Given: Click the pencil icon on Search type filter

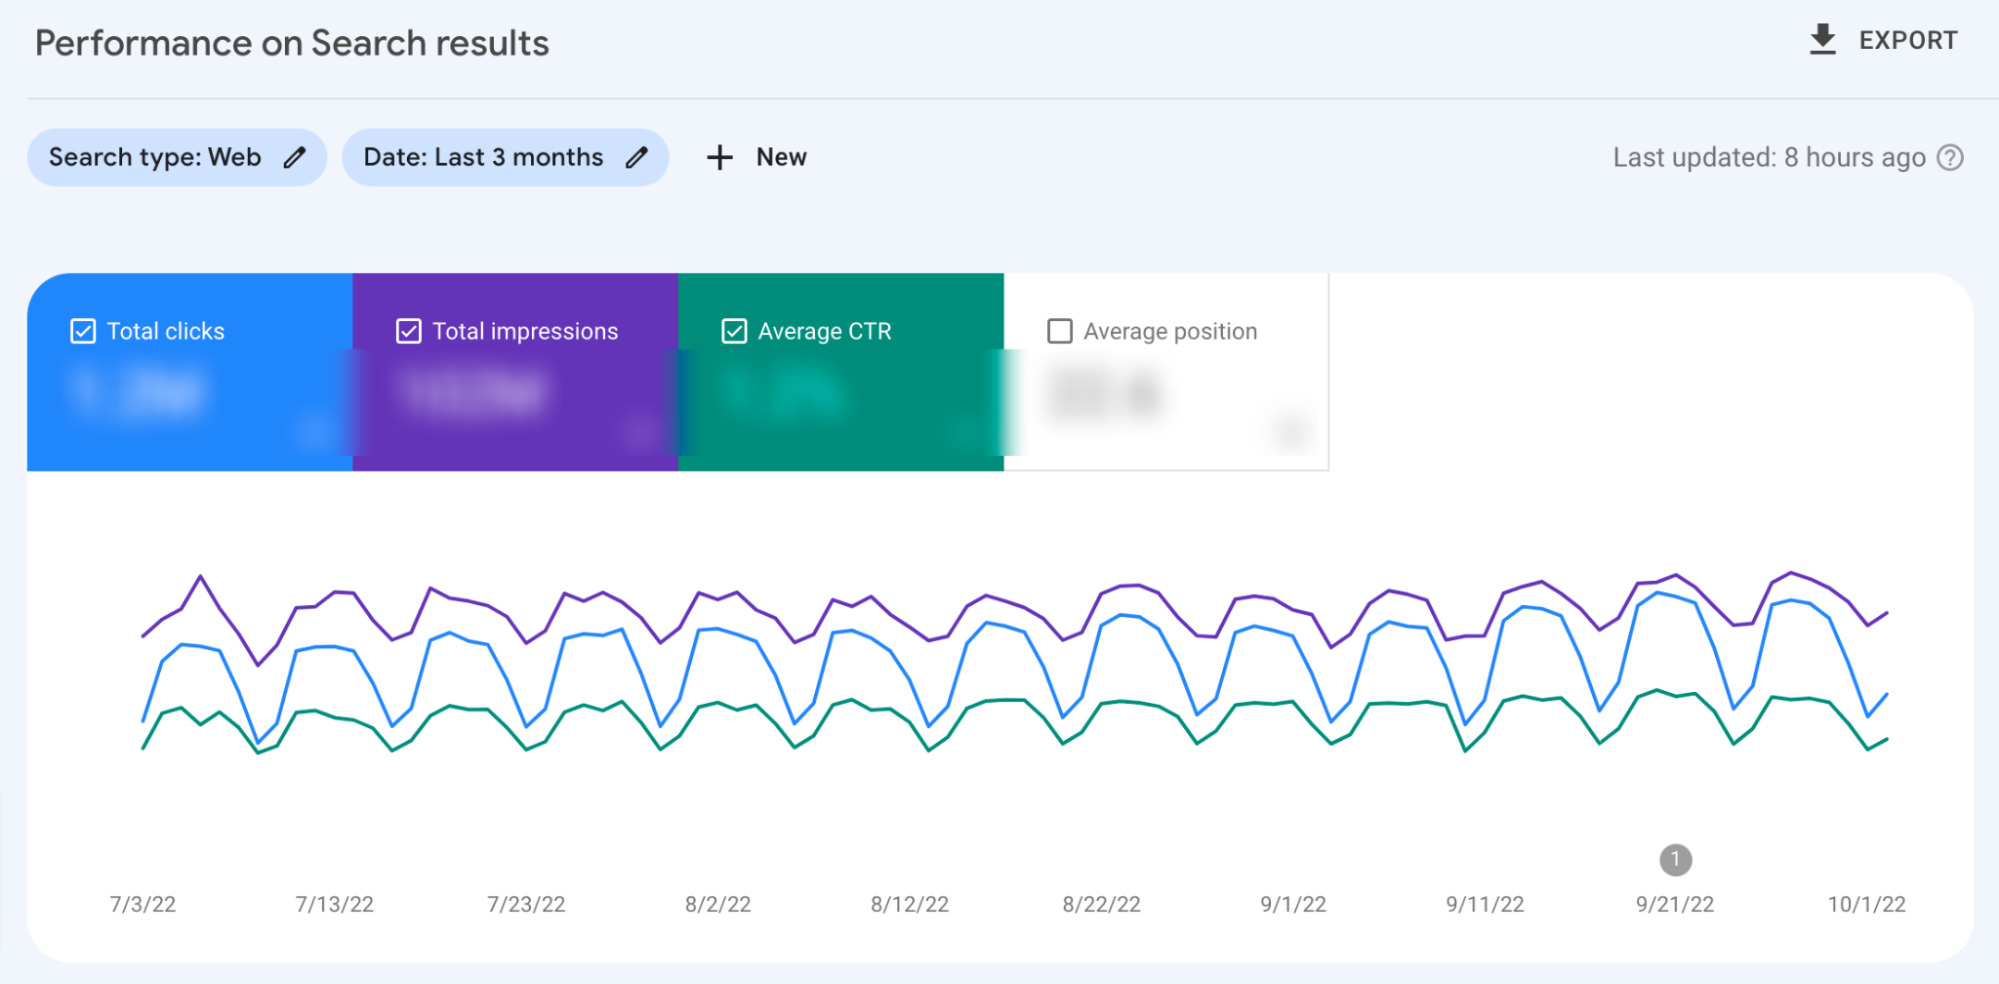Looking at the screenshot, I should pos(294,157).
